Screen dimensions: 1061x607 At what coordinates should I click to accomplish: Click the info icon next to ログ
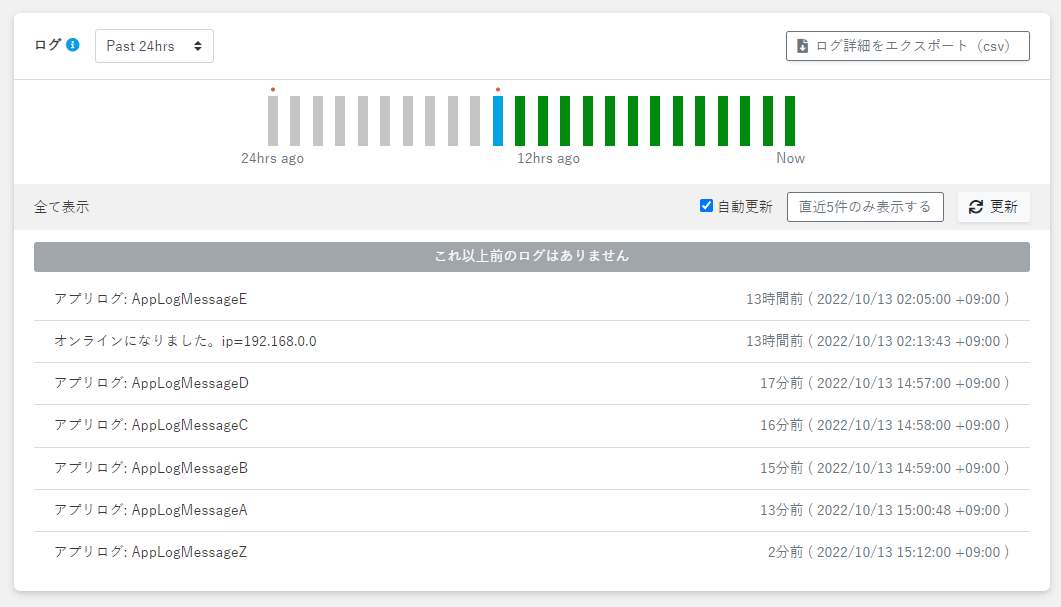73,45
